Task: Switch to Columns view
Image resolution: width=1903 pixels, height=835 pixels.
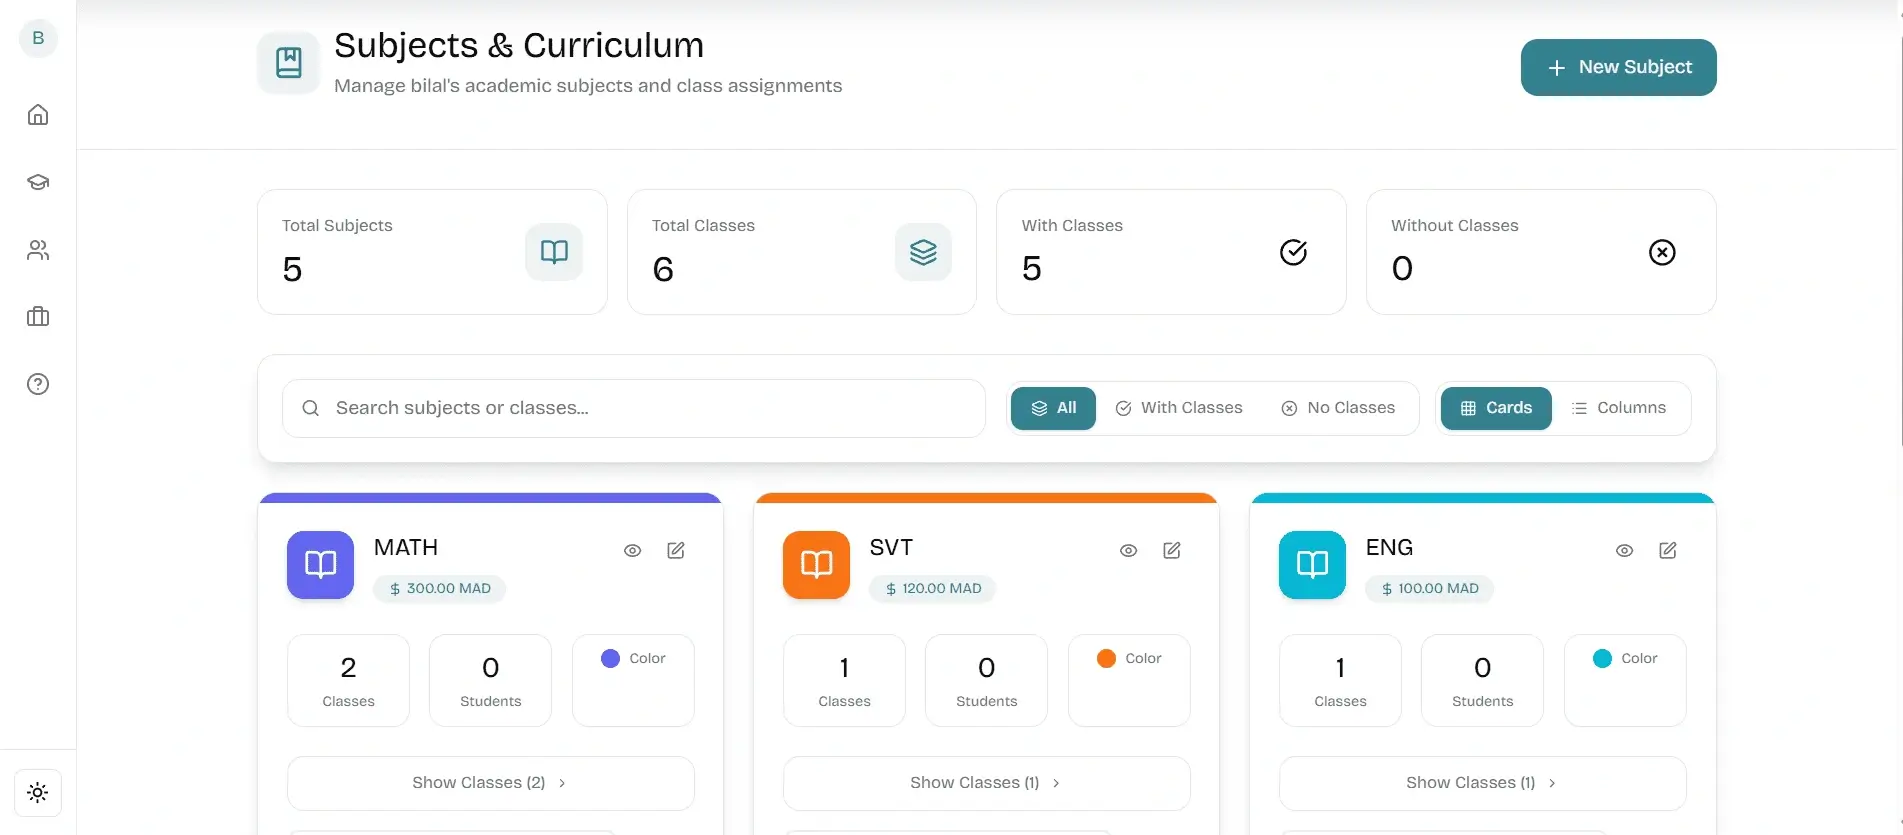Action: tap(1618, 408)
